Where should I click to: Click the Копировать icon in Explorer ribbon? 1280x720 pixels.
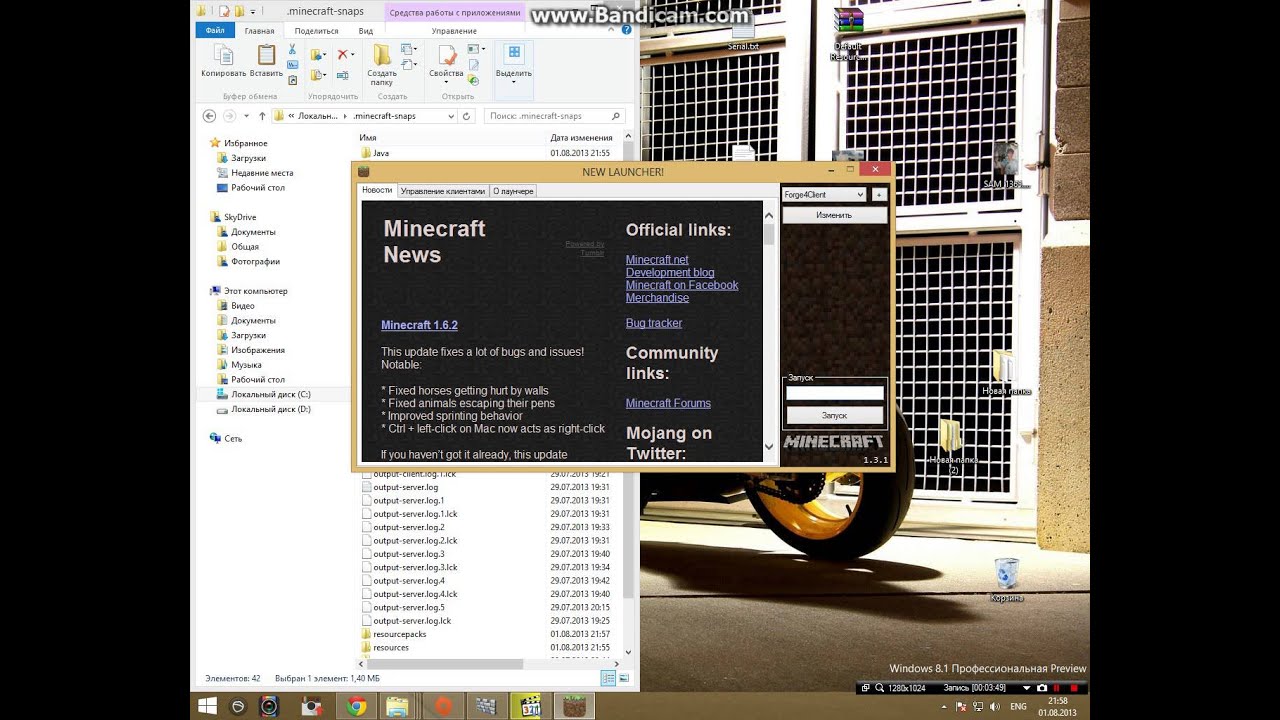click(x=223, y=55)
